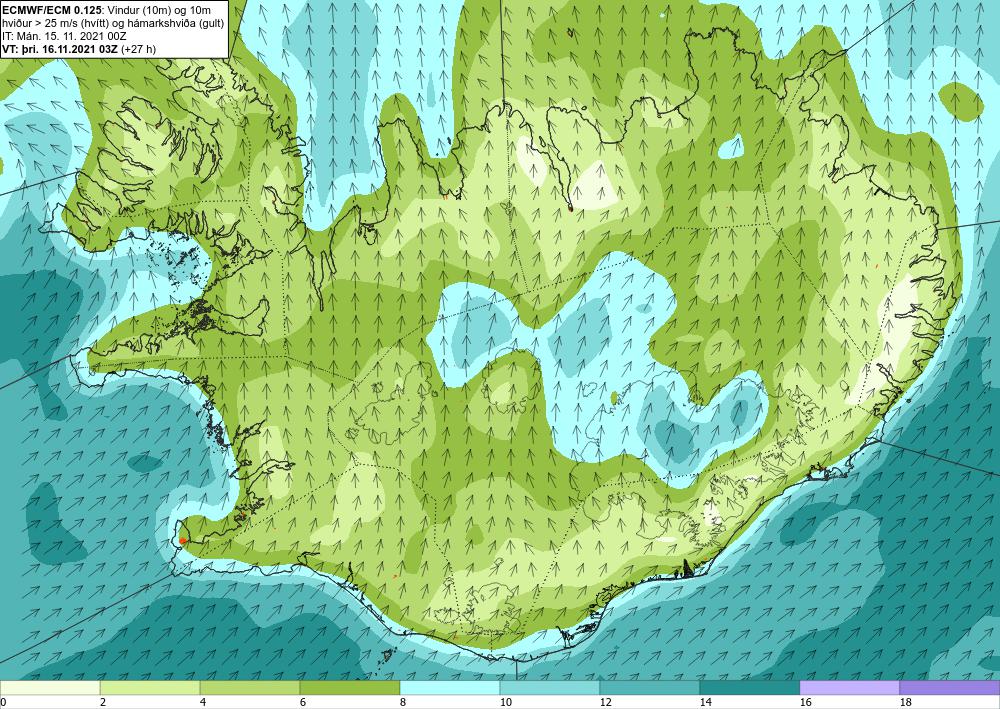The height and width of the screenshot is (709, 1000).
Task: Click the 'IT: Mán. 15. 11. 2021 00Z' line
Action: pyautogui.click(x=64, y=36)
